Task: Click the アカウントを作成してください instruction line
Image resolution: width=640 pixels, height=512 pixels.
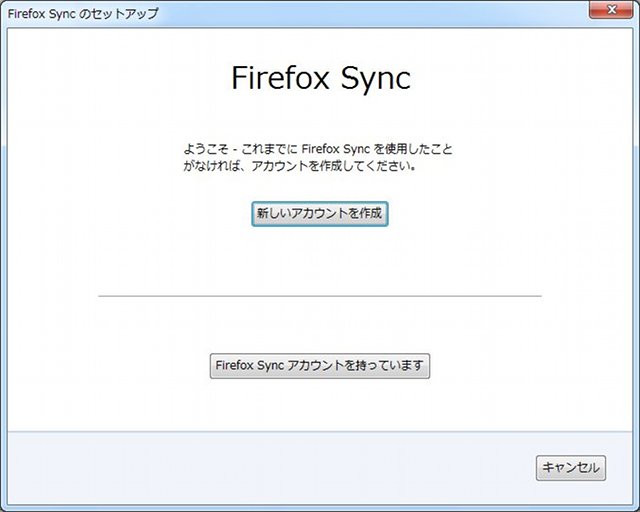Action: tap(300, 166)
